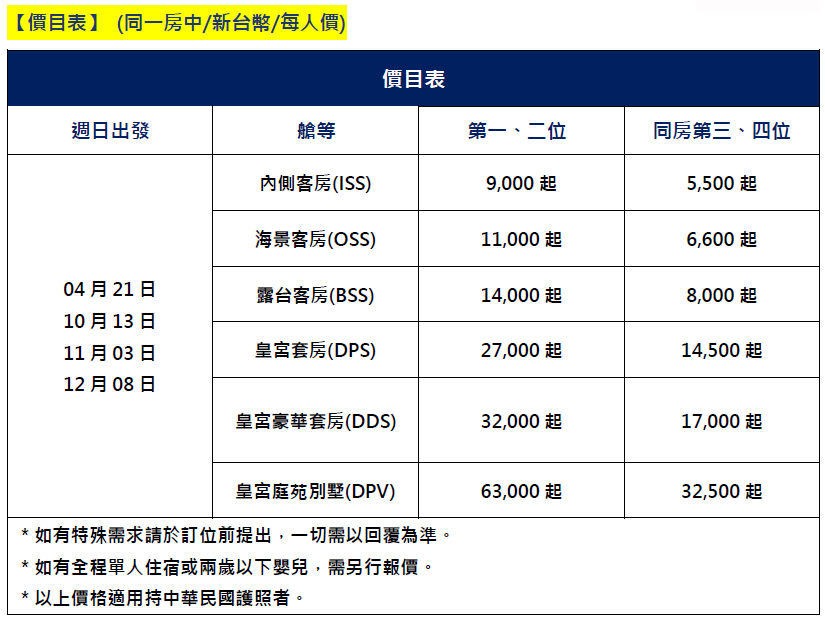Select the 皇宮庭苑別墅(DPV) cabin cell
825x621 pixels.
(x=316, y=491)
